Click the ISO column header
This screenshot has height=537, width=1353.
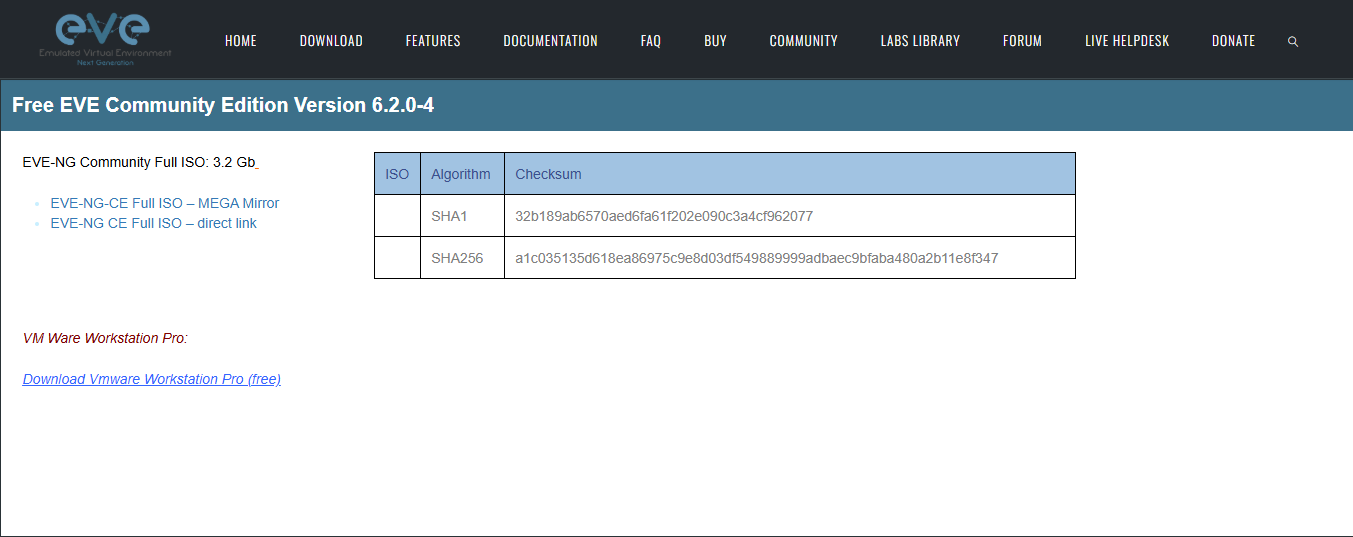397,174
